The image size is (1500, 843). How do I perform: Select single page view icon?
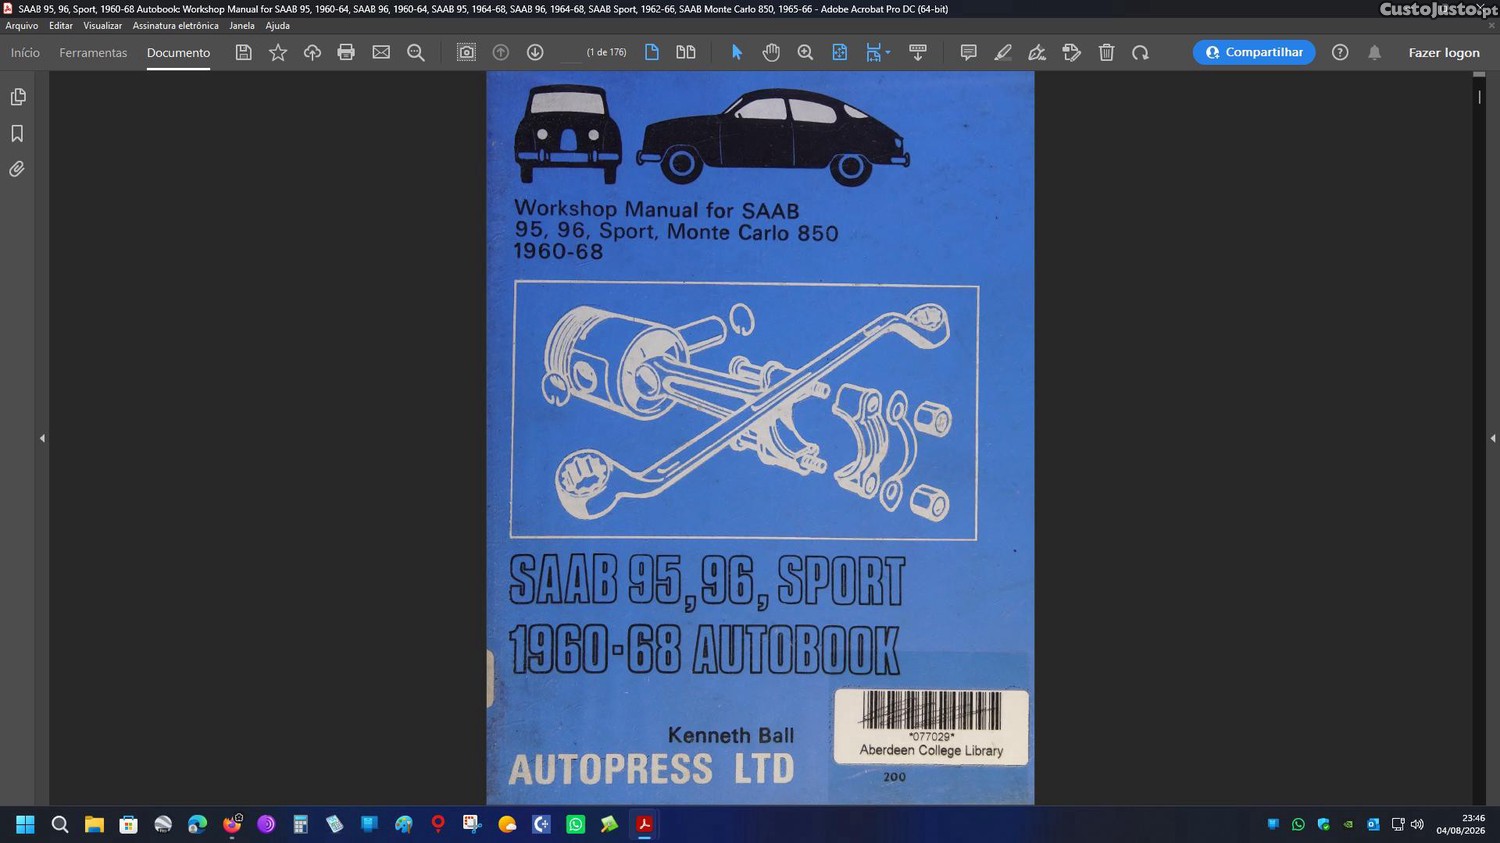click(652, 52)
